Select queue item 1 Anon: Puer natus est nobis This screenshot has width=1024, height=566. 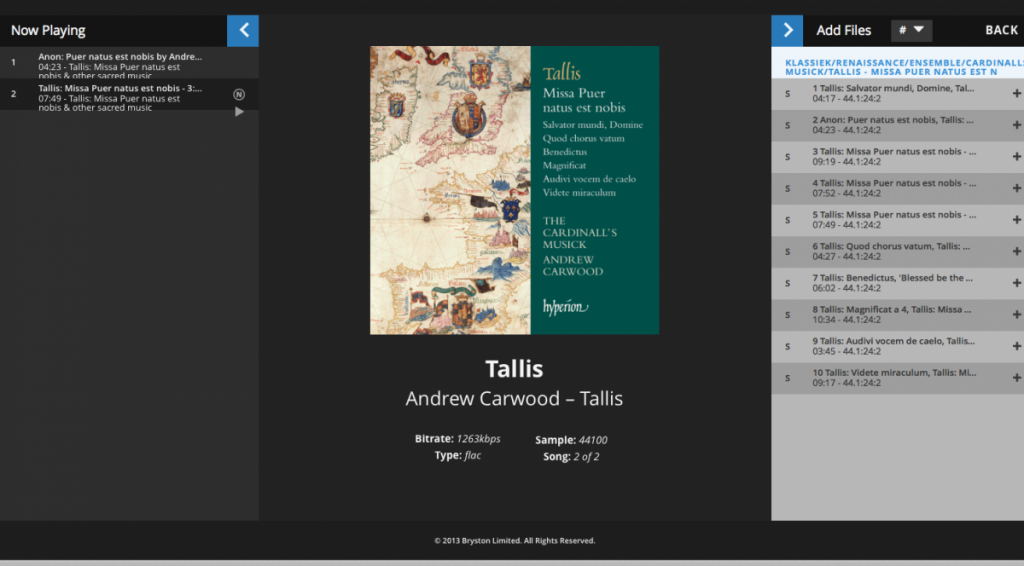click(129, 63)
